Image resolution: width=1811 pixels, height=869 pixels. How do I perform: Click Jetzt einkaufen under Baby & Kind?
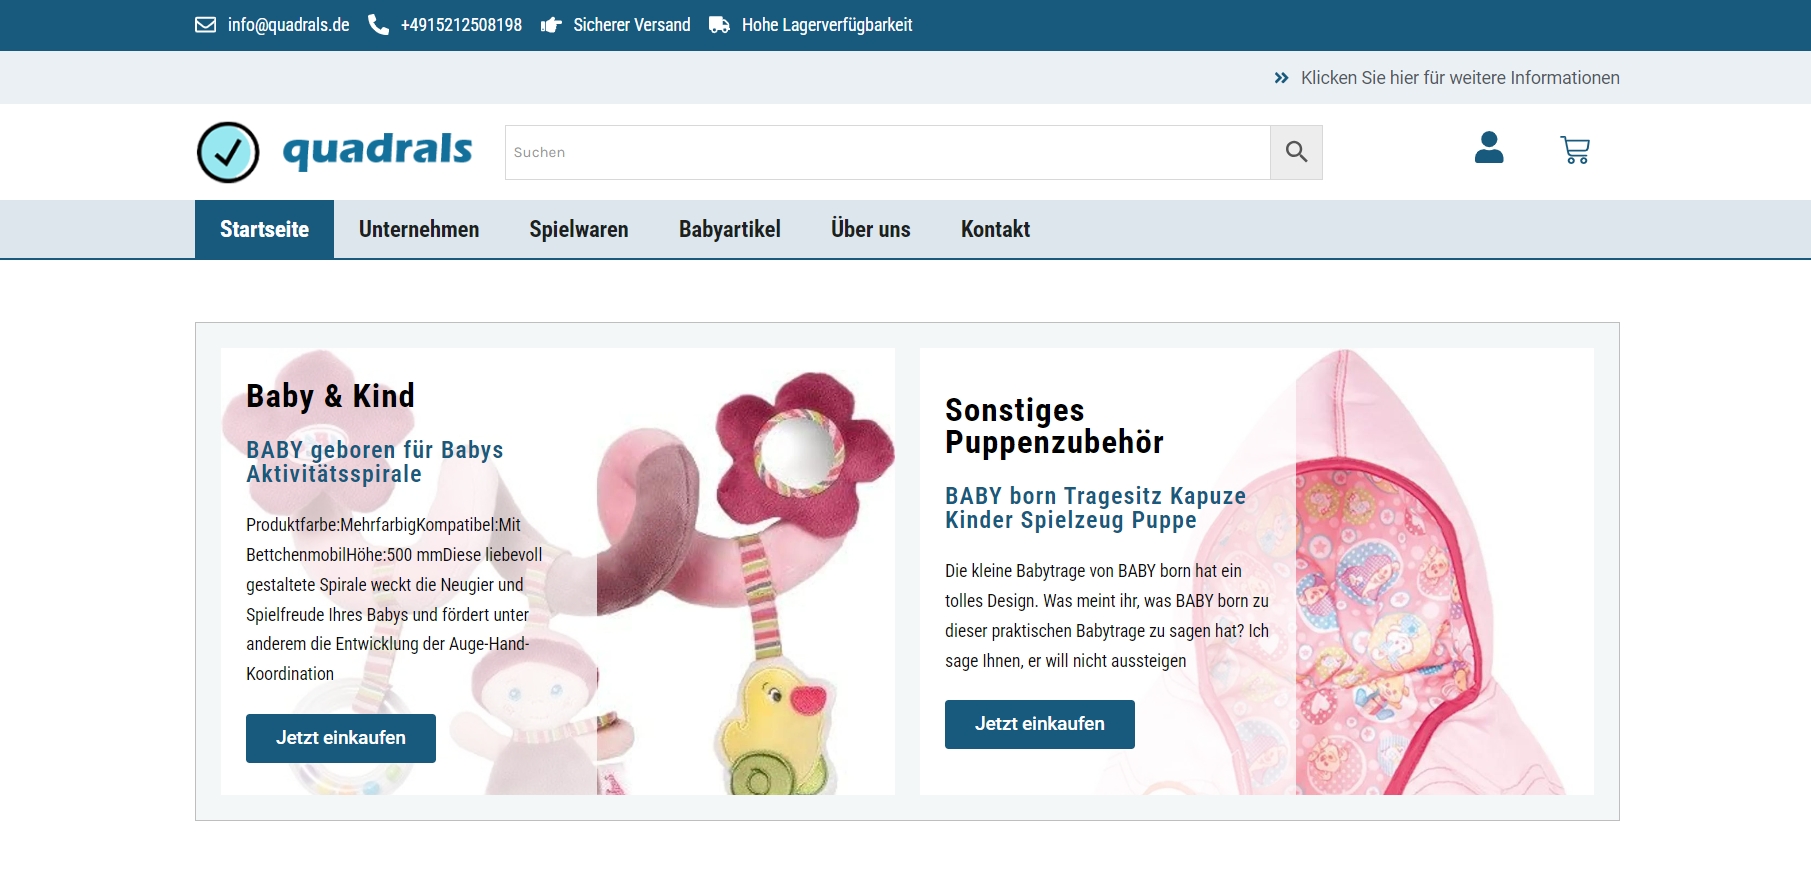(341, 738)
